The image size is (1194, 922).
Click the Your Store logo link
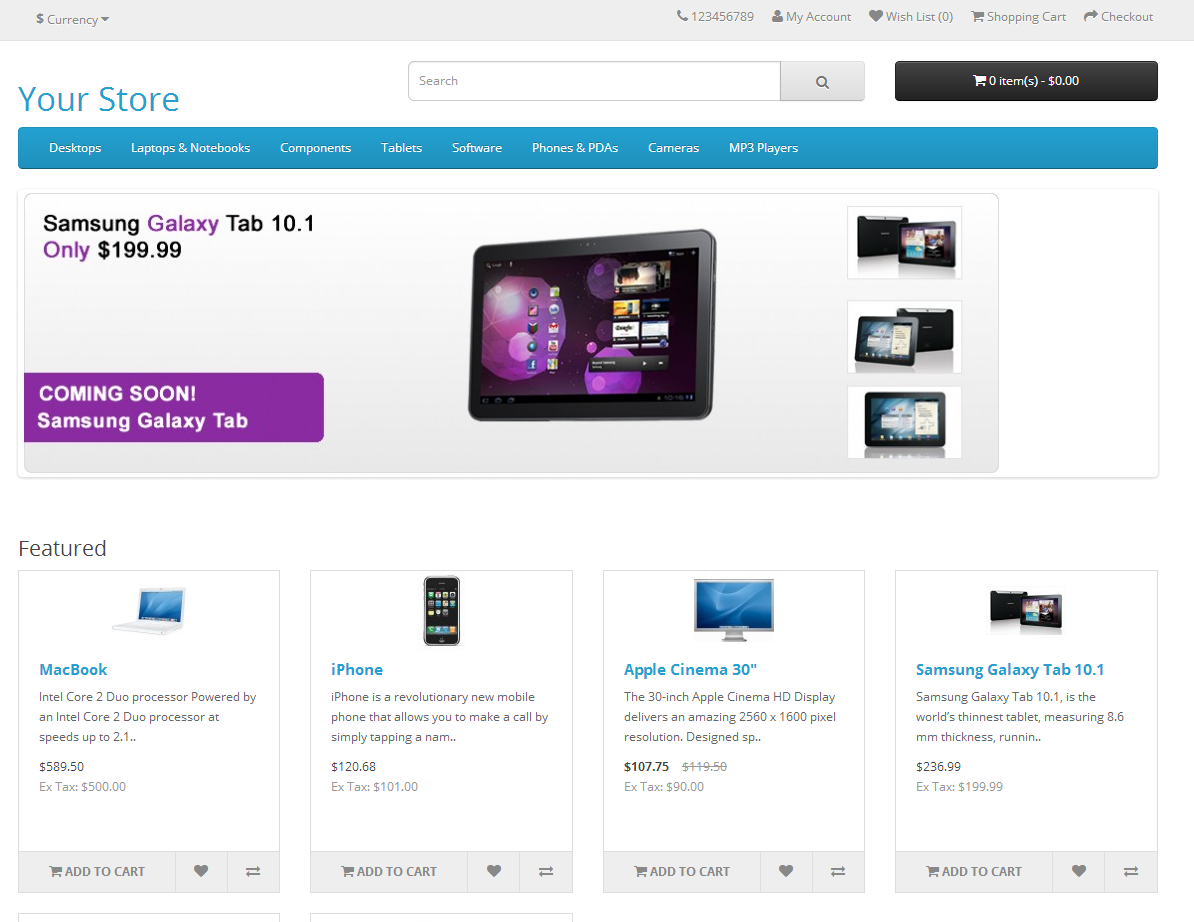click(99, 99)
